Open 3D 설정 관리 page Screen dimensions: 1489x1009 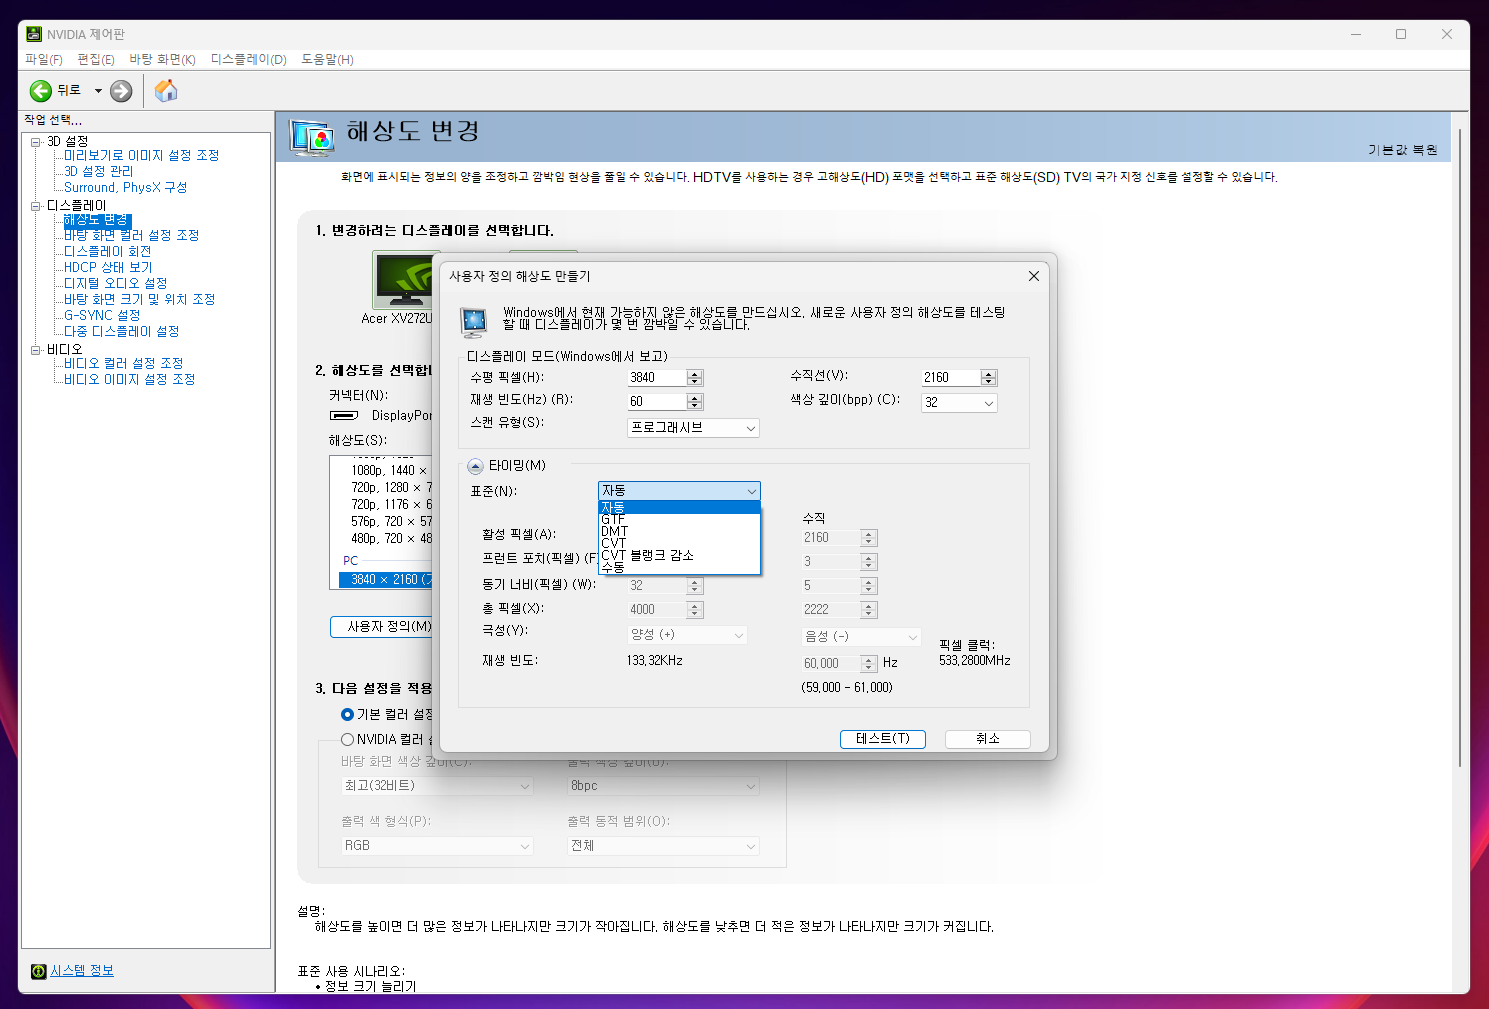[x=98, y=172]
